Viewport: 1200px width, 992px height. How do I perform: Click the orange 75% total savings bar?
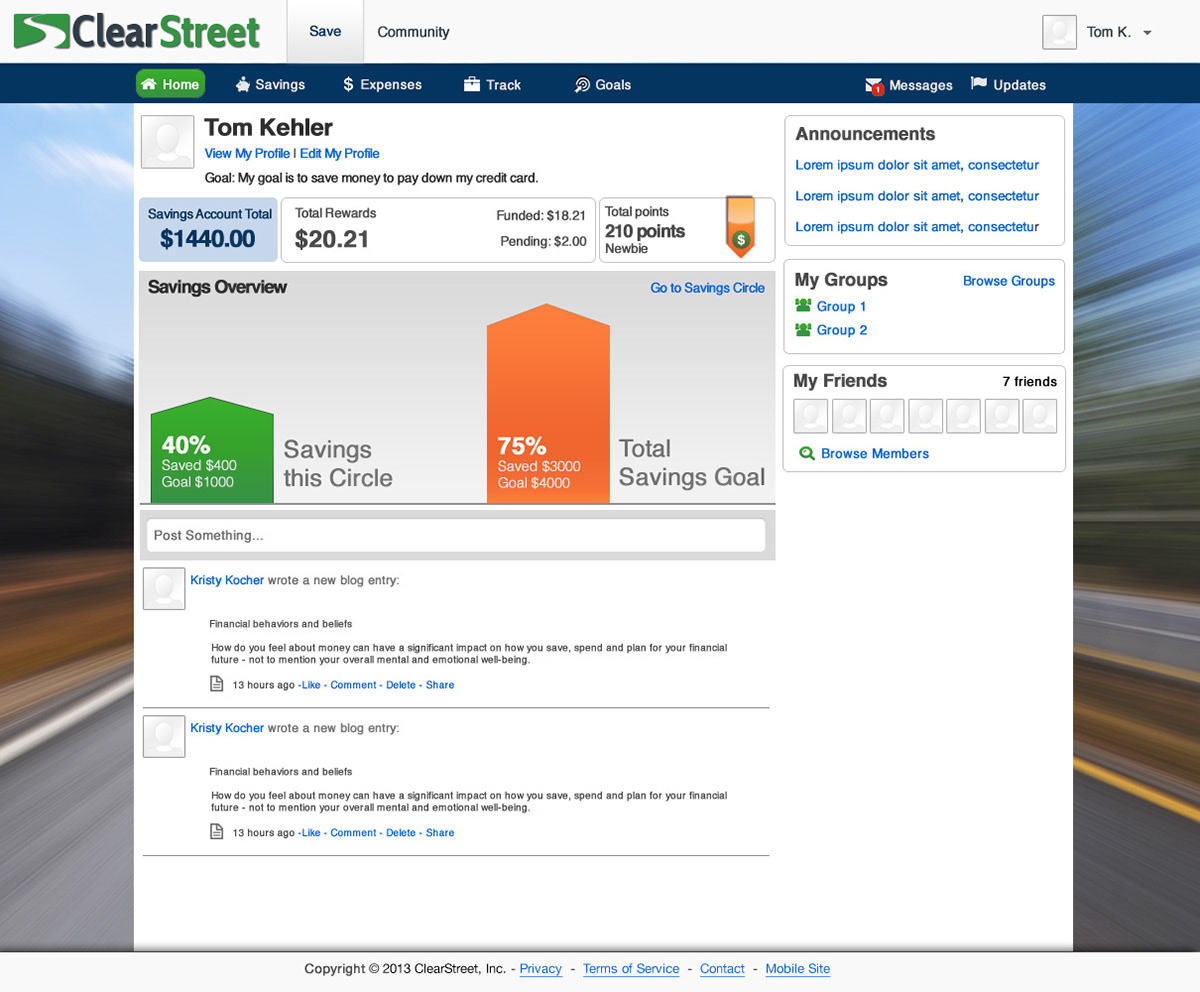[x=548, y=403]
